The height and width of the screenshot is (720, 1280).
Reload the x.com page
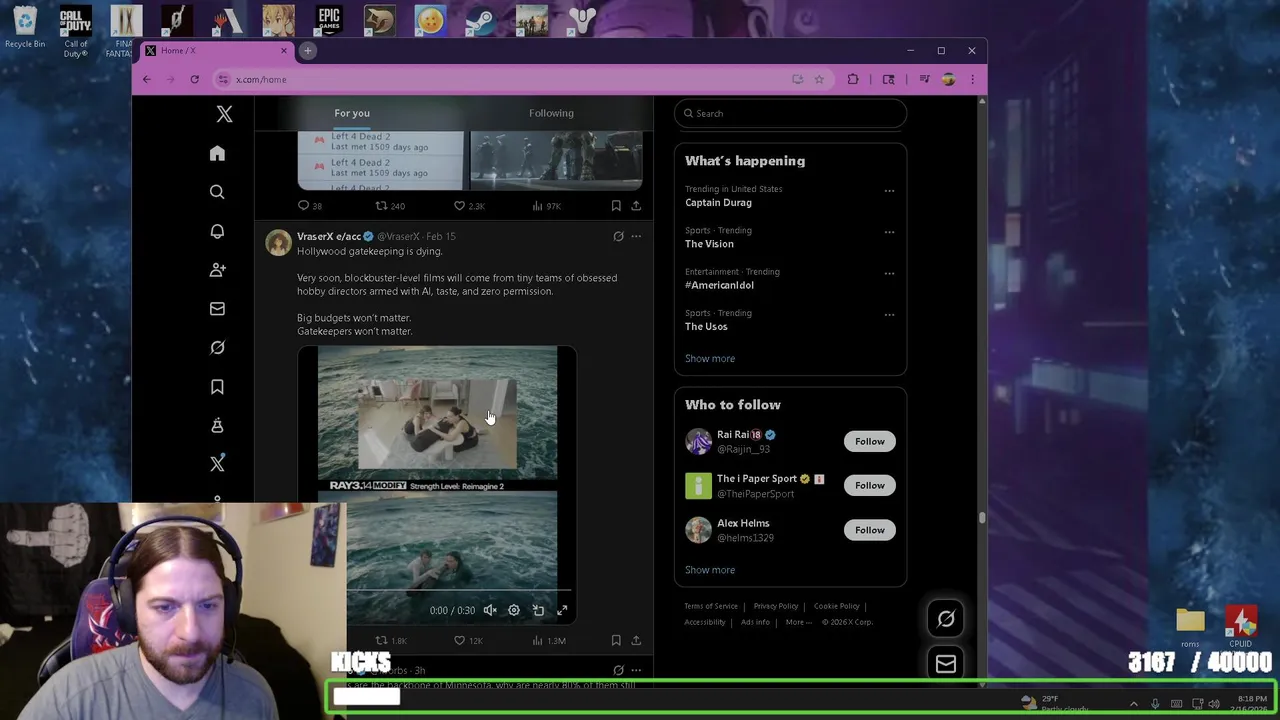click(194, 79)
